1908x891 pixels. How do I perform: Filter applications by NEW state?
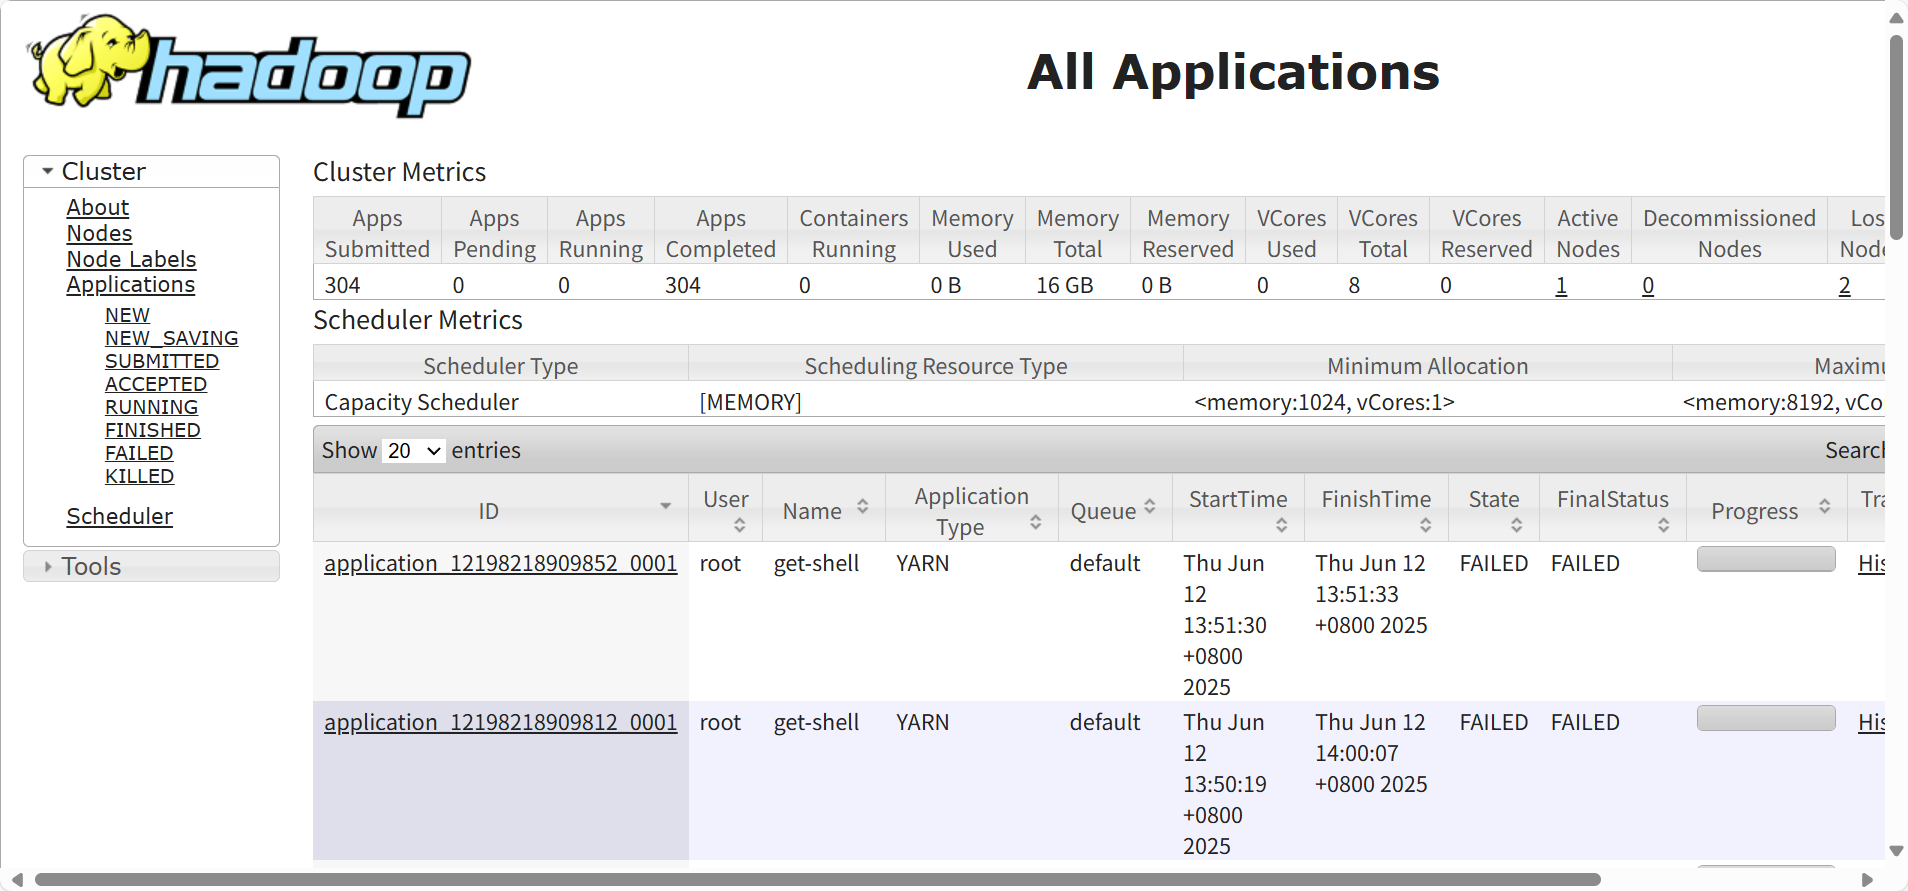click(127, 315)
